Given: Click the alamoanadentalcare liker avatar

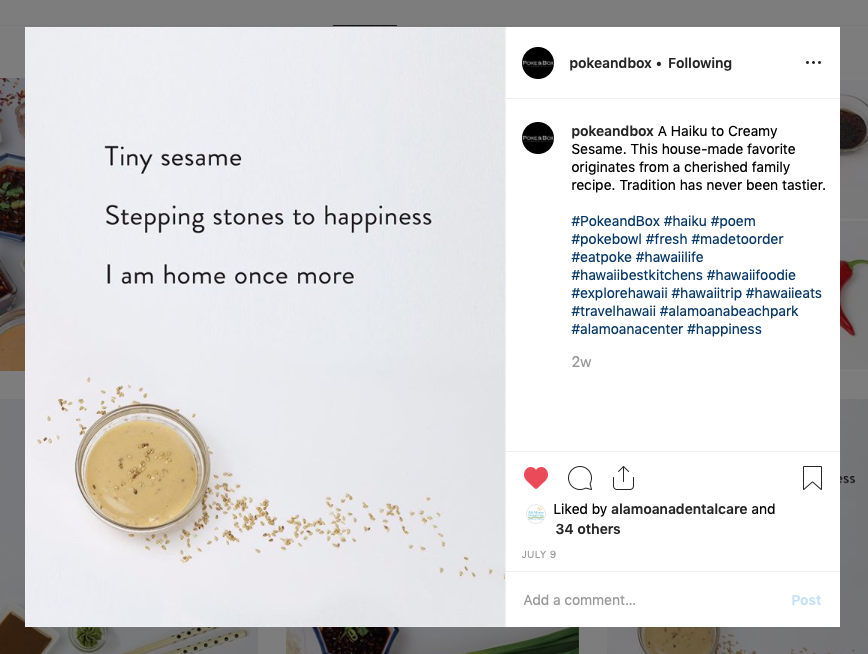Looking at the screenshot, I should pyautogui.click(x=536, y=514).
